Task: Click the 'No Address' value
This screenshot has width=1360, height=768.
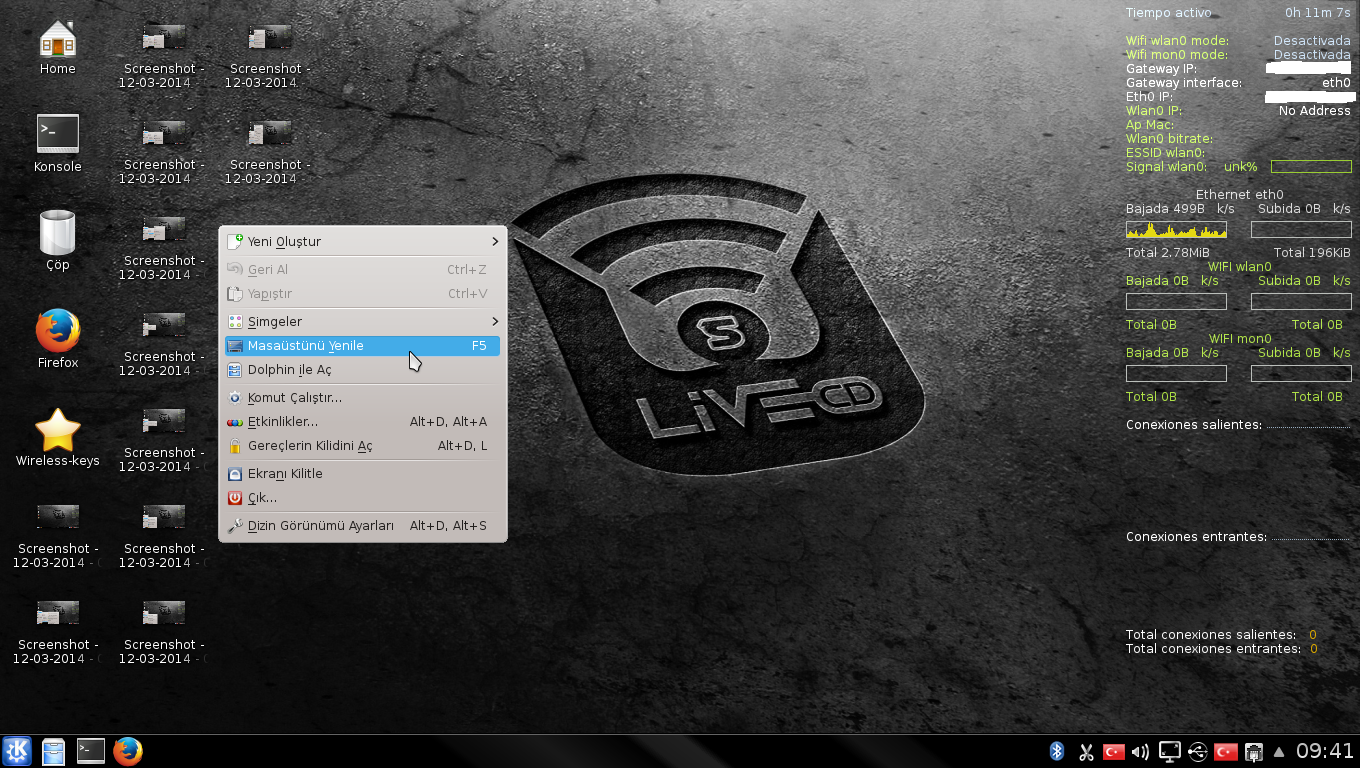Action: point(1315,111)
